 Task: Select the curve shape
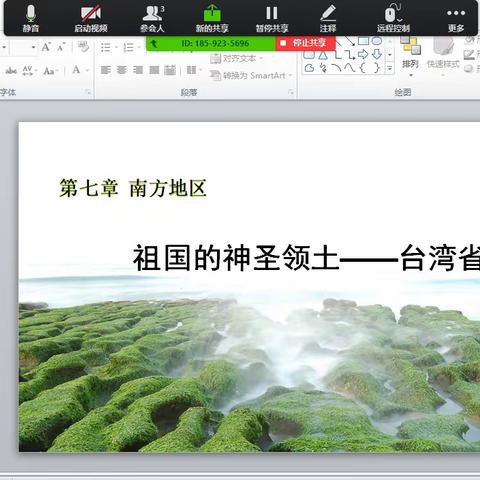pos(349,68)
